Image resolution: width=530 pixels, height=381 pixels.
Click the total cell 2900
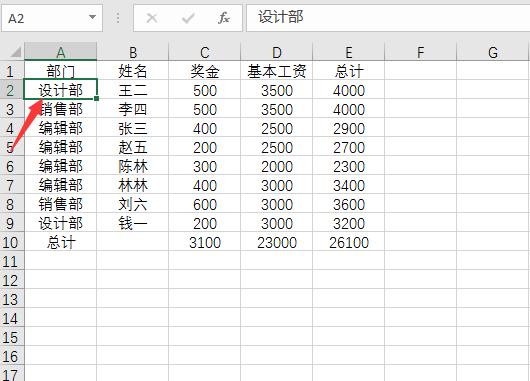click(x=348, y=128)
